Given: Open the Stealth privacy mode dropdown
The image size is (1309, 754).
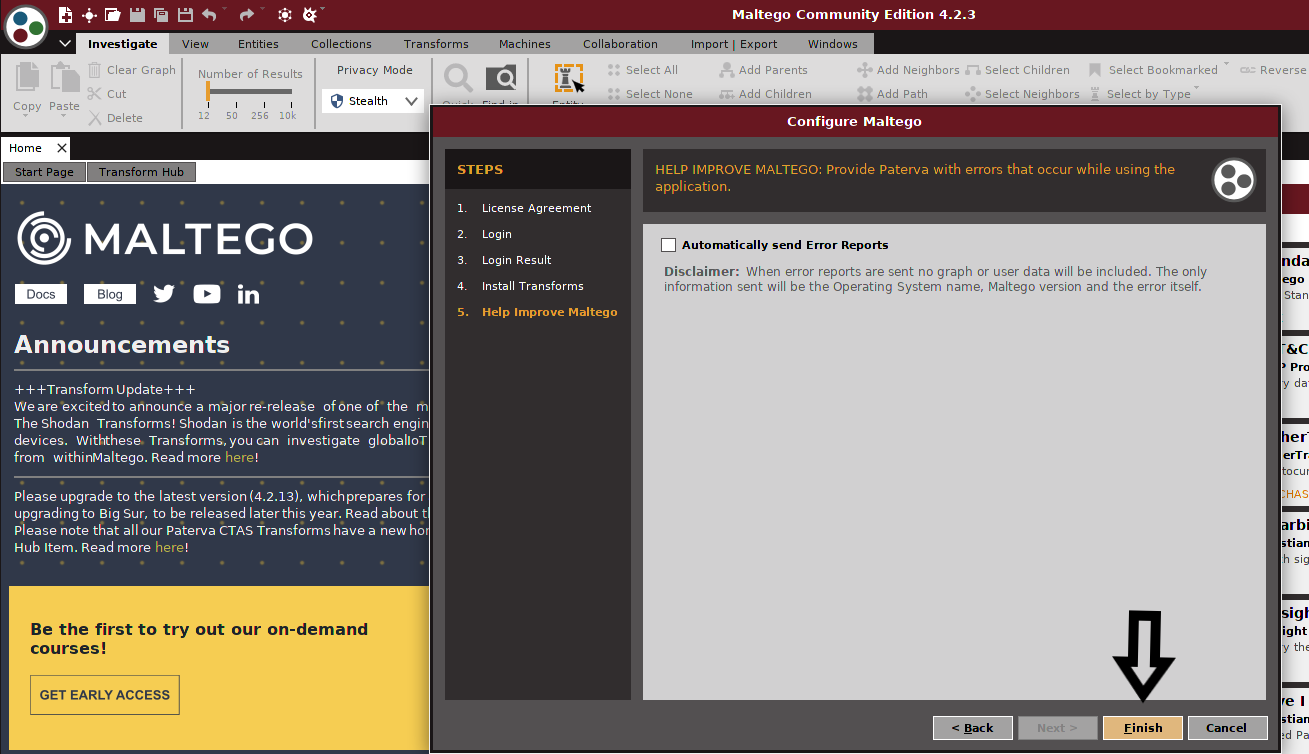Looking at the screenshot, I should point(373,101).
